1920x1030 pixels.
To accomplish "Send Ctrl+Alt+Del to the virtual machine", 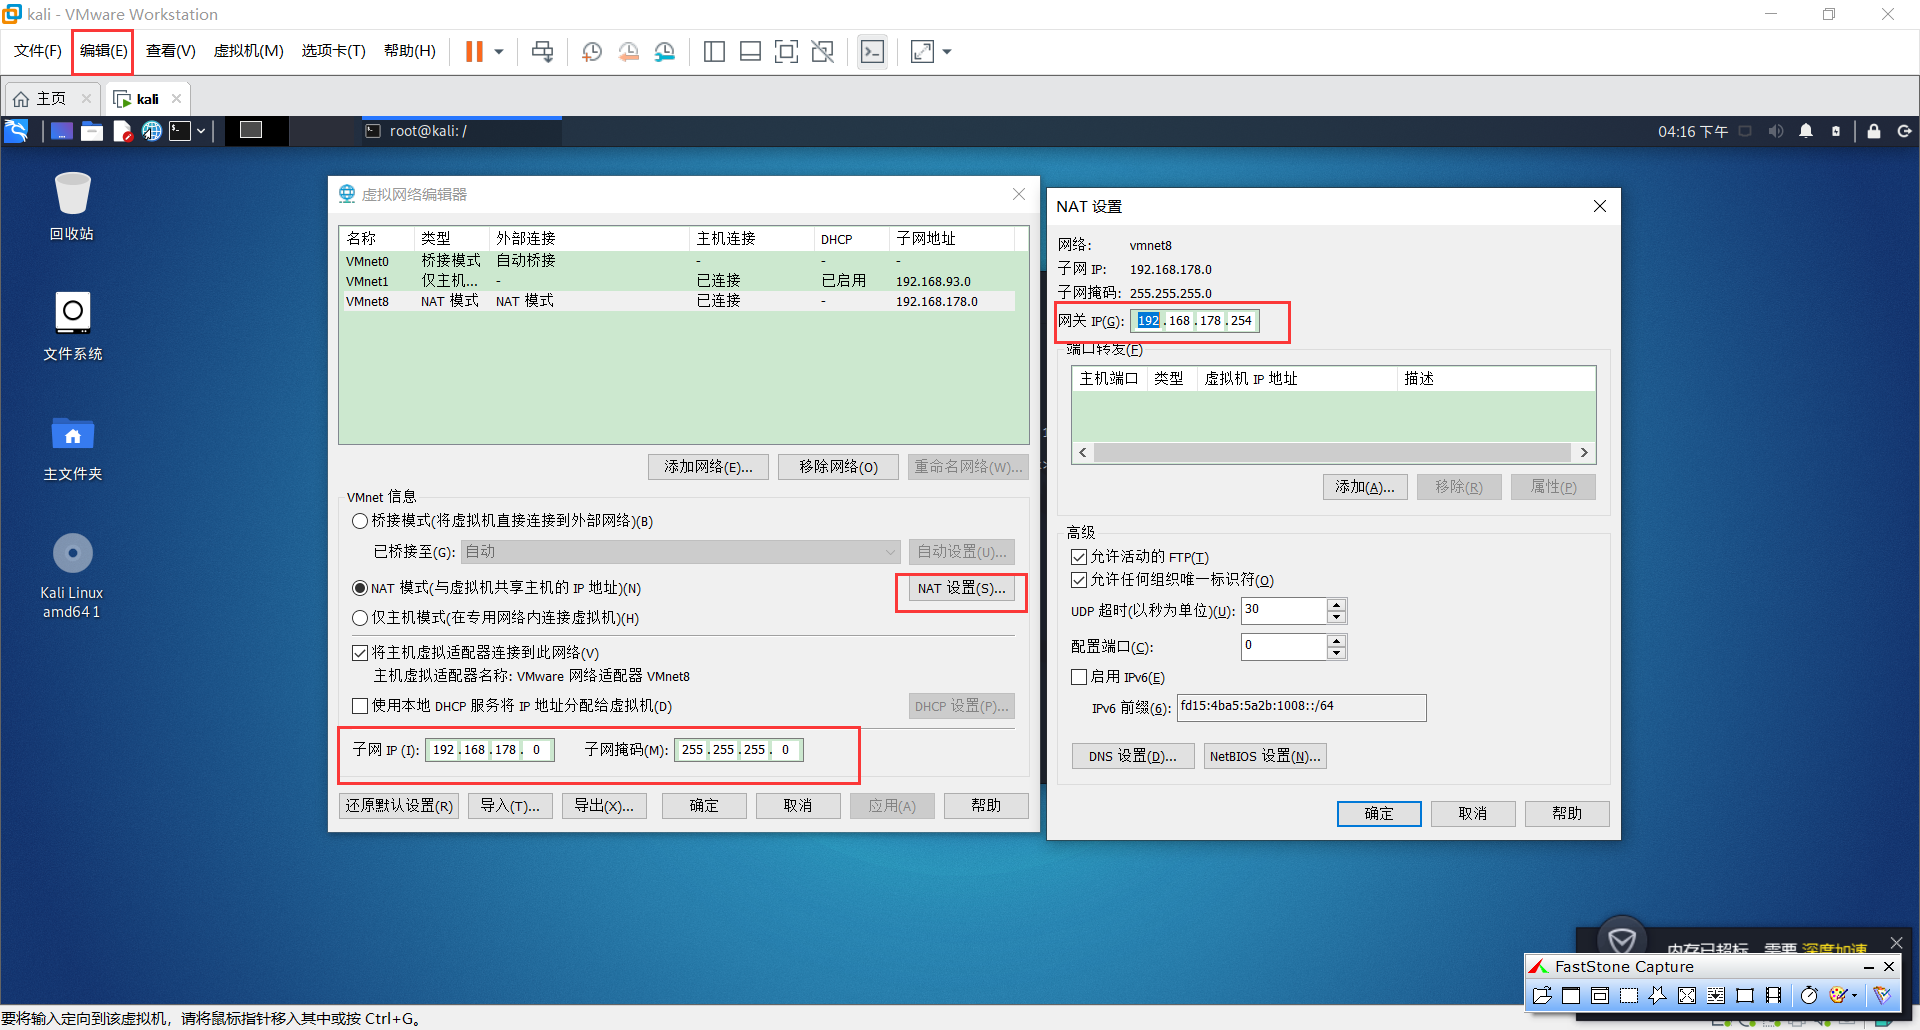I will click(x=542, y=51).
